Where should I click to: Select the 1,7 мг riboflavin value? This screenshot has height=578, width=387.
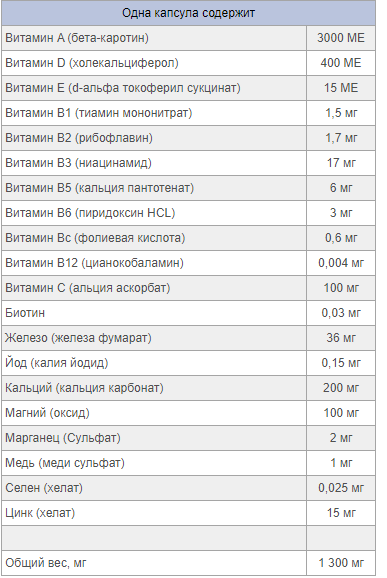click(x=341, y=138)
